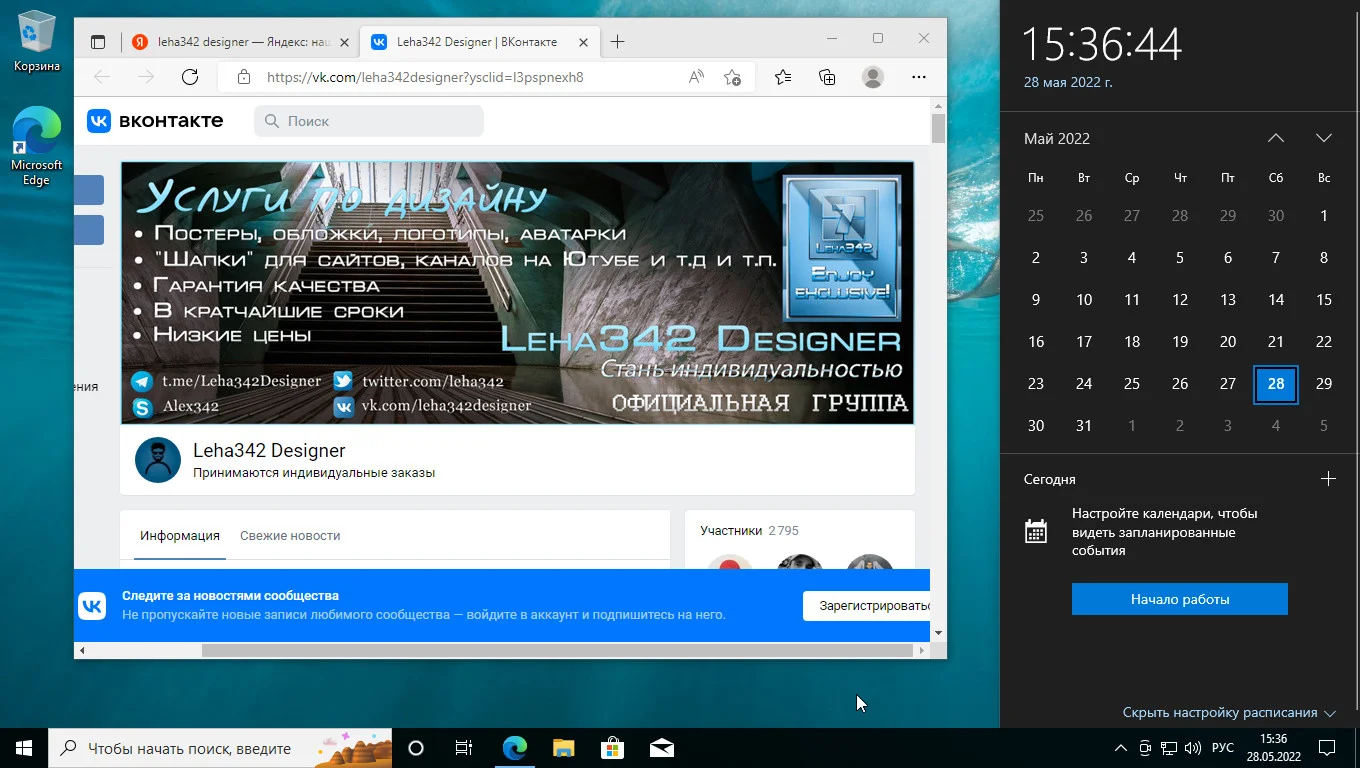Click the address bar URL vk.com/leha342designer

[425, 77]
